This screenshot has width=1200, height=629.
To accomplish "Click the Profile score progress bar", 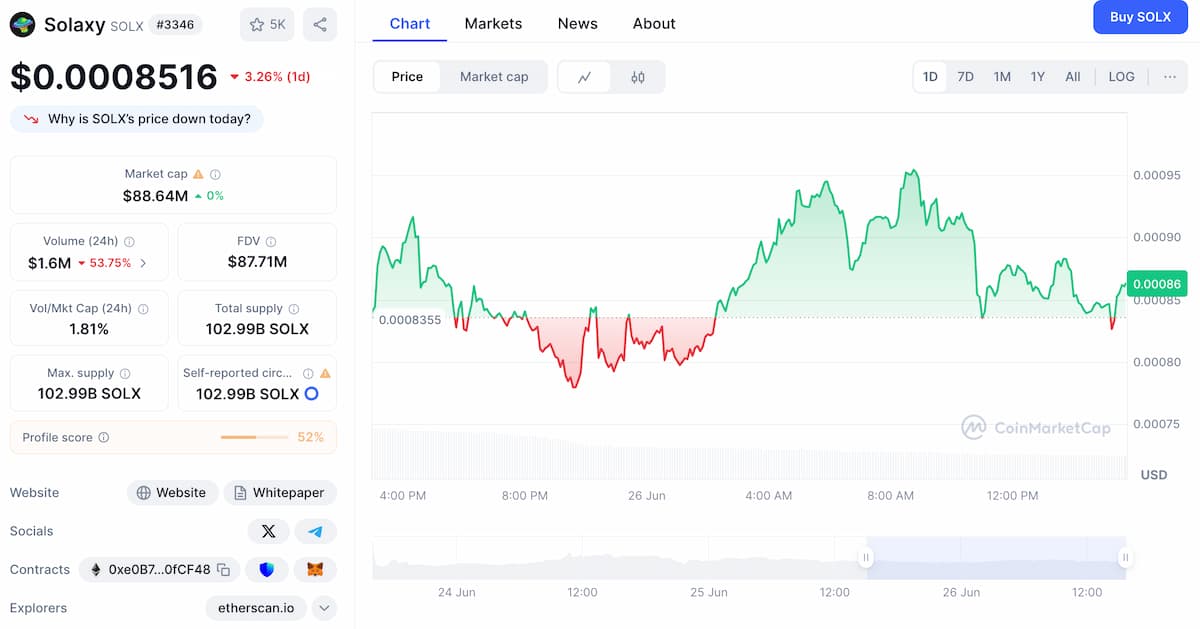I will [254, 438].
